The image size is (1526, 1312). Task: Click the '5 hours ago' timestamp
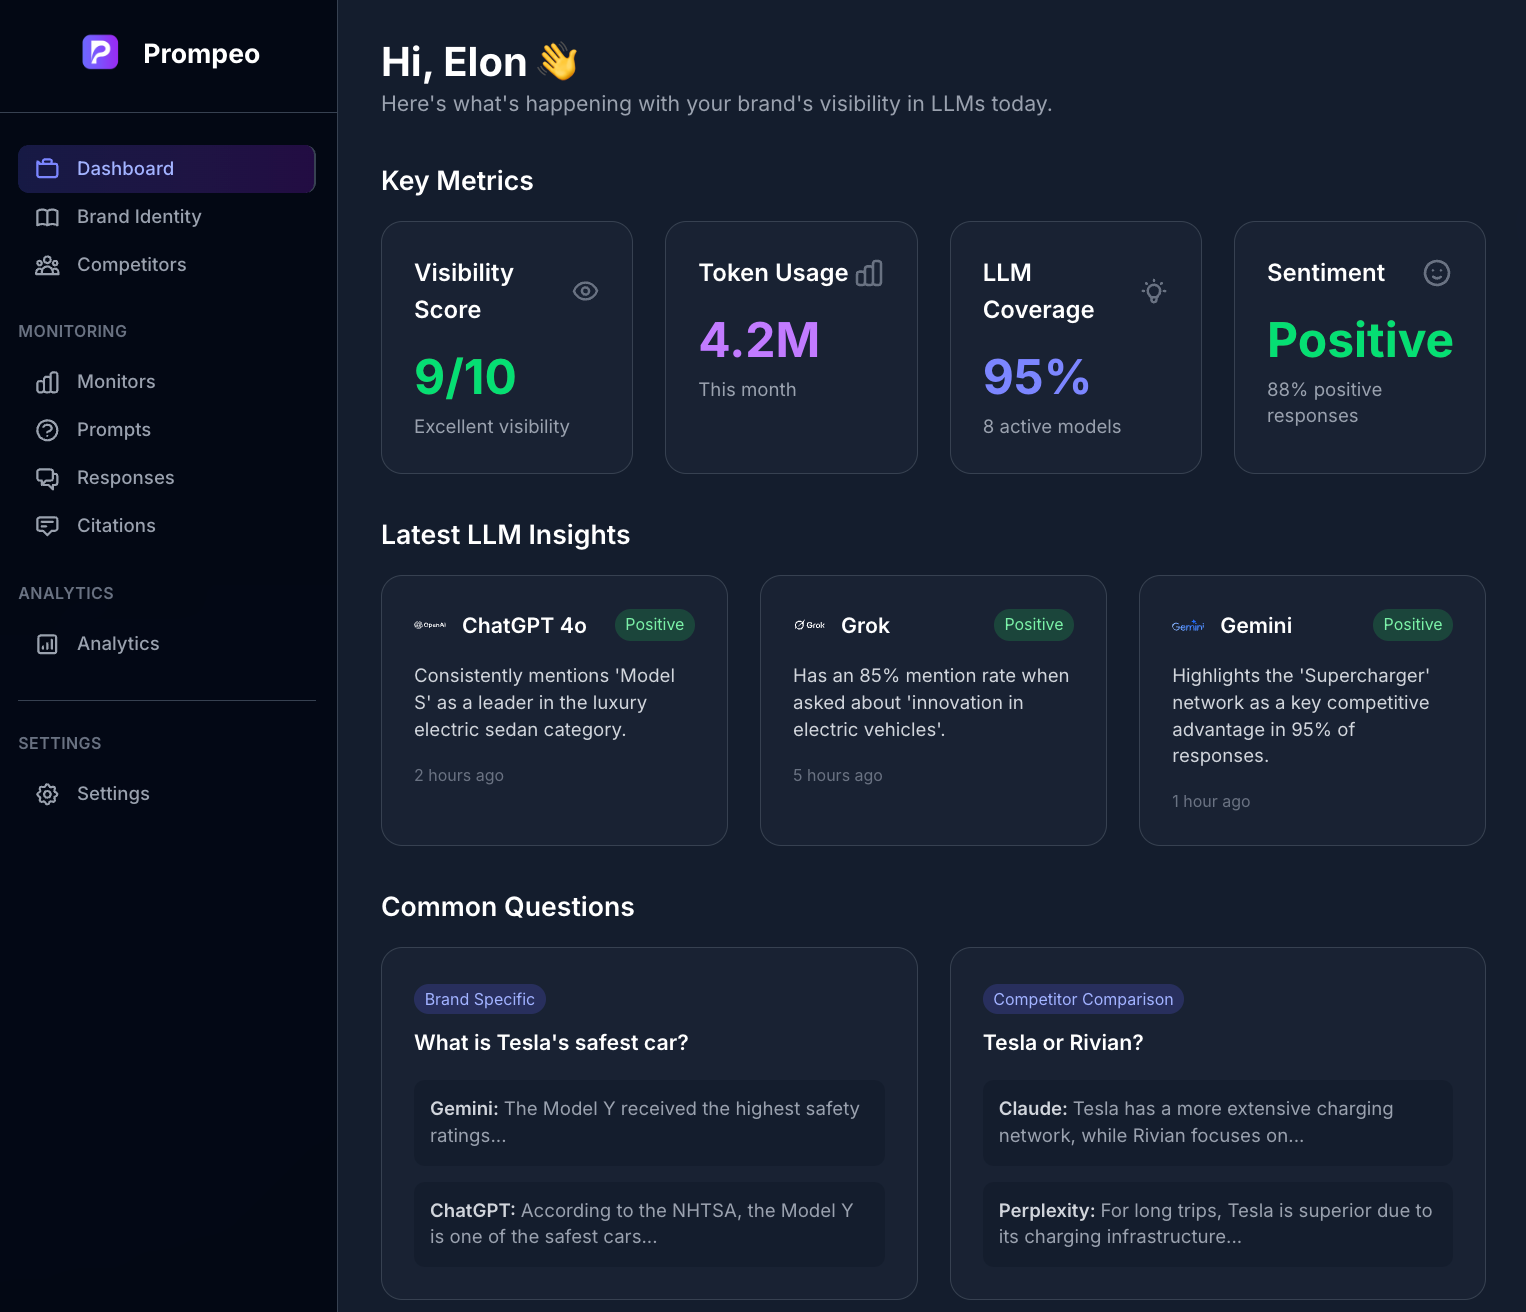(838, 776)
